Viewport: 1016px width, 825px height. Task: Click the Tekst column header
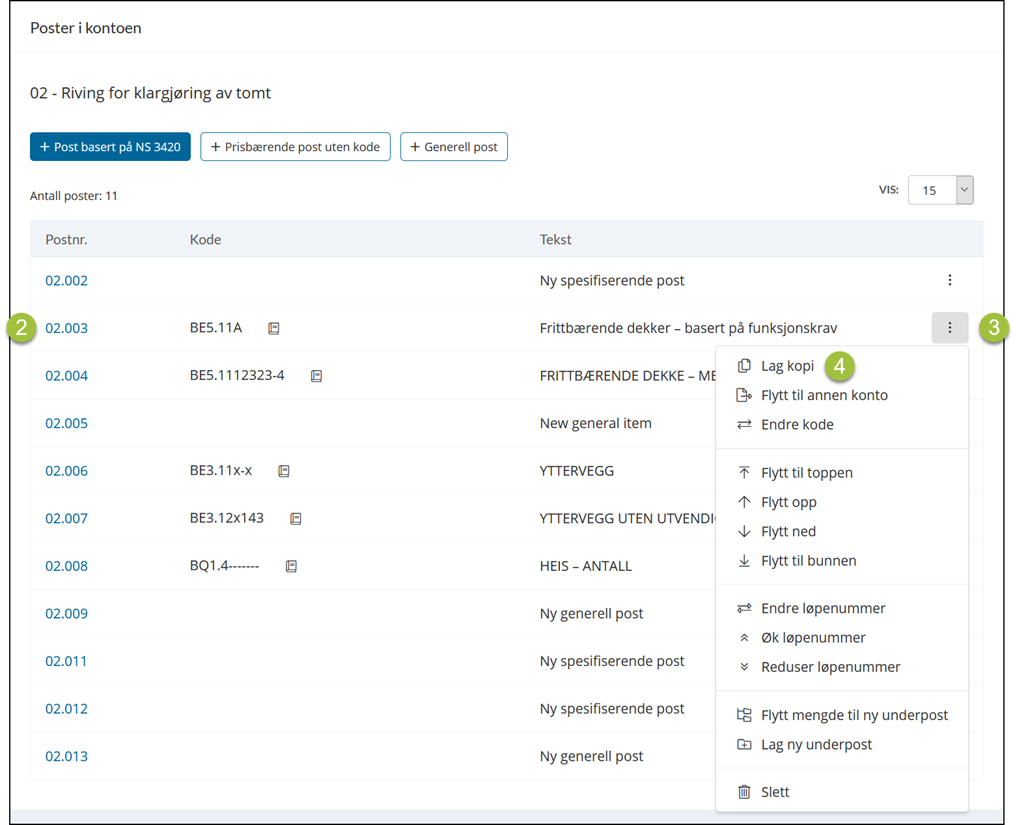pos(555,240)
